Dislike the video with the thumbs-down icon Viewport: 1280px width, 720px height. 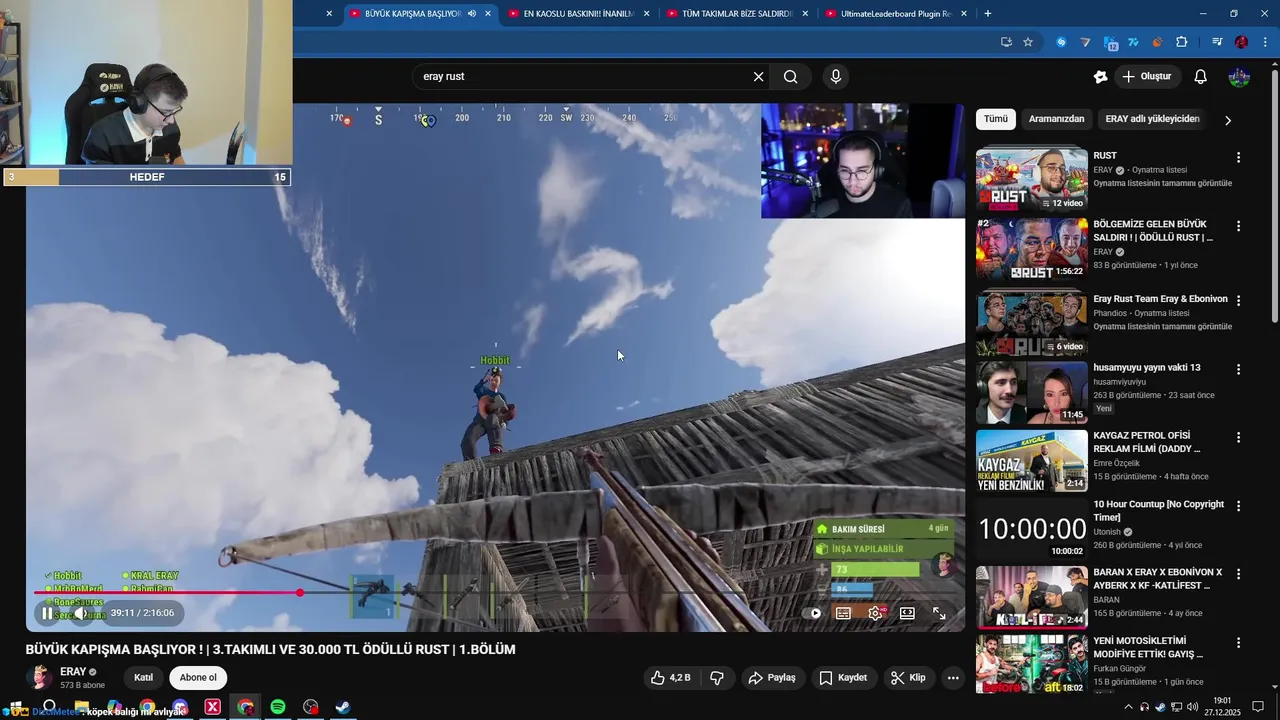coord(717,677)
